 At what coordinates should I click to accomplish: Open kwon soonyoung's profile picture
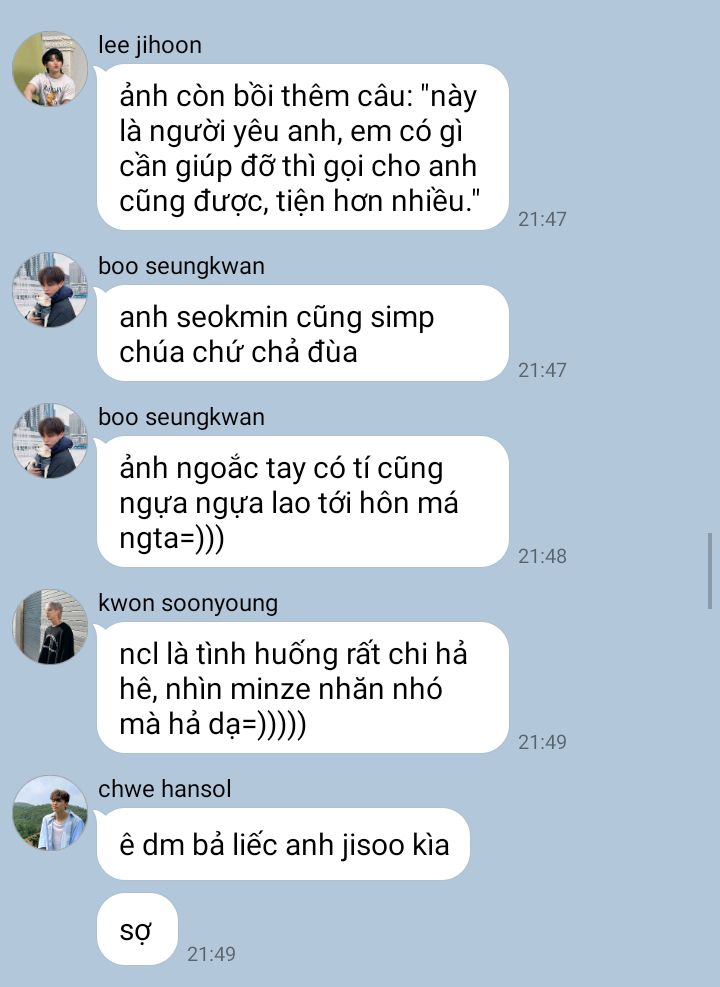click(50, 626)
